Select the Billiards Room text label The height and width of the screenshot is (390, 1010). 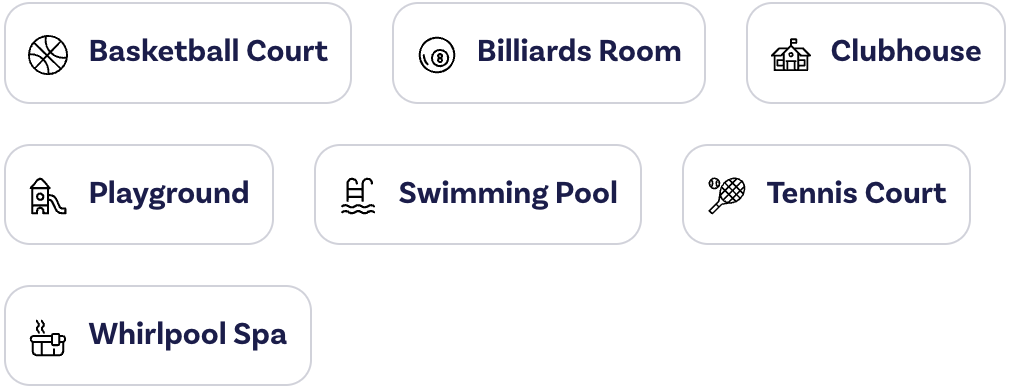579,51
